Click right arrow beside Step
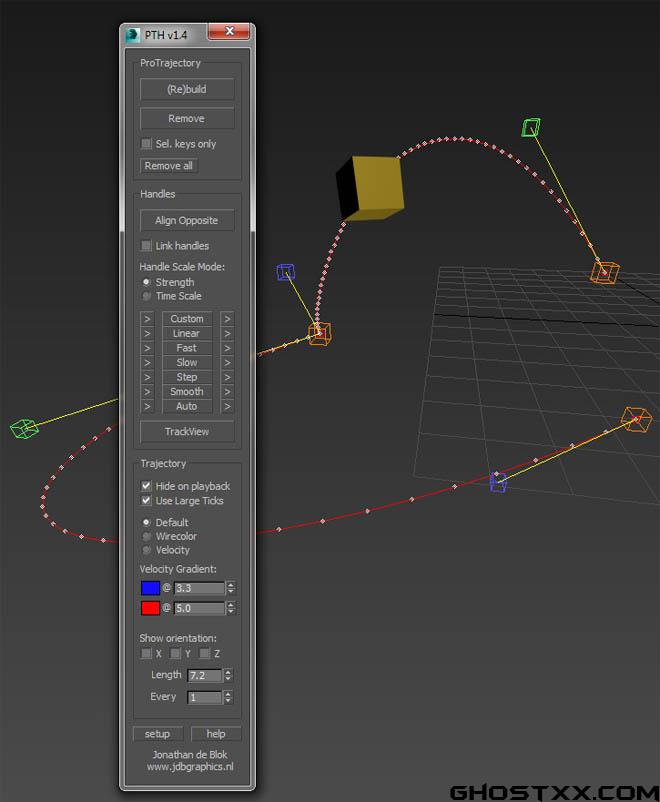The width and height of the screenshot is (660, 802). pyautogui.click(x=227, y=377)
